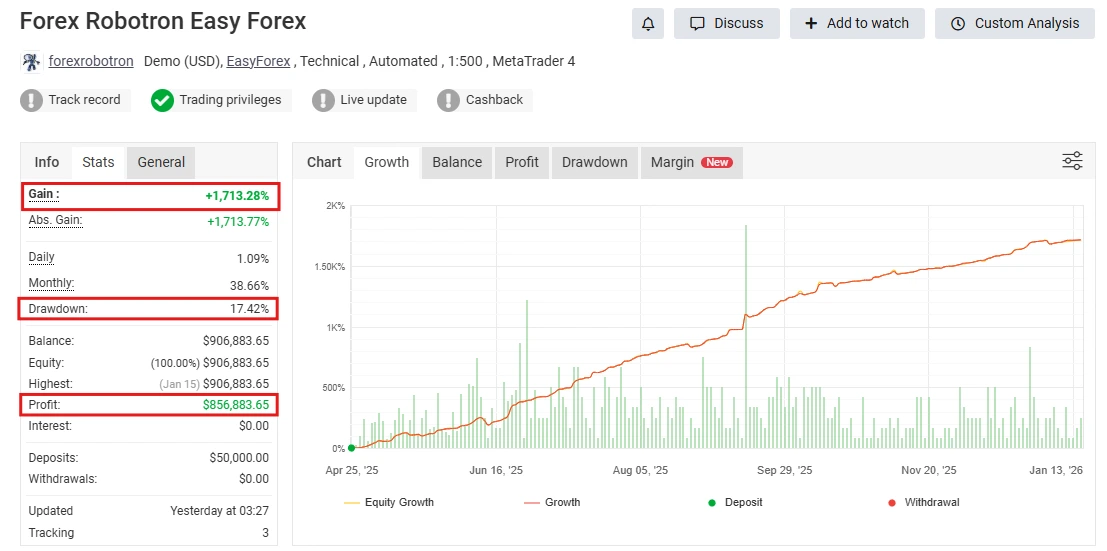The width and height of the screenshot is (1107, 551).
Task: Open Custom Analysis
Action: click(x=1014, y=23)
